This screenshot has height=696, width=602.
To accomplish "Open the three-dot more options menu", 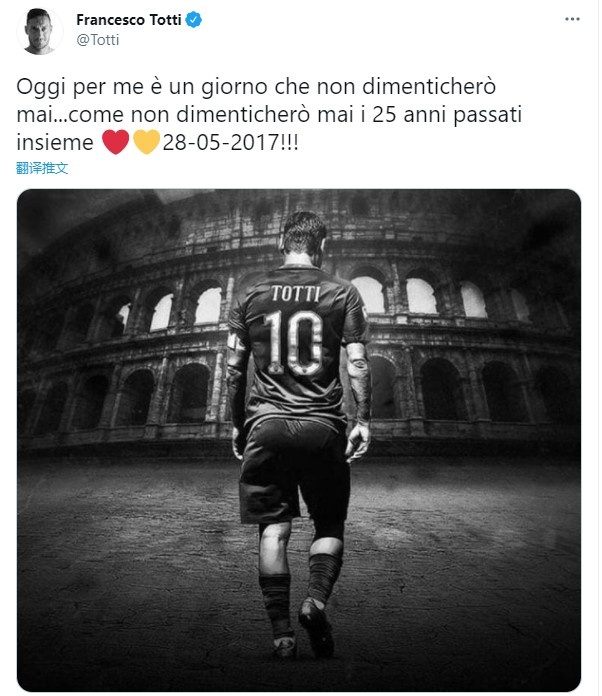I will point(572,19).
